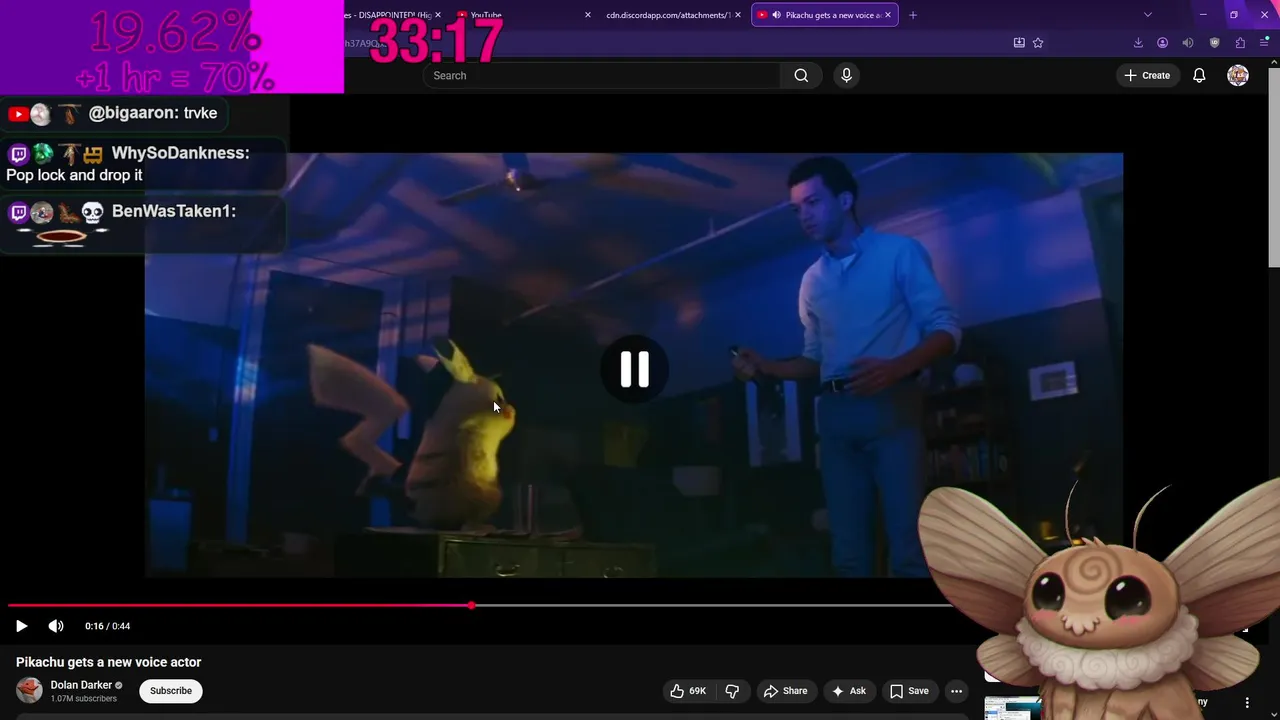Open the browser profile account icon
The height and width of the screenshot is (720, 1280).
[x=1162, y=43]
